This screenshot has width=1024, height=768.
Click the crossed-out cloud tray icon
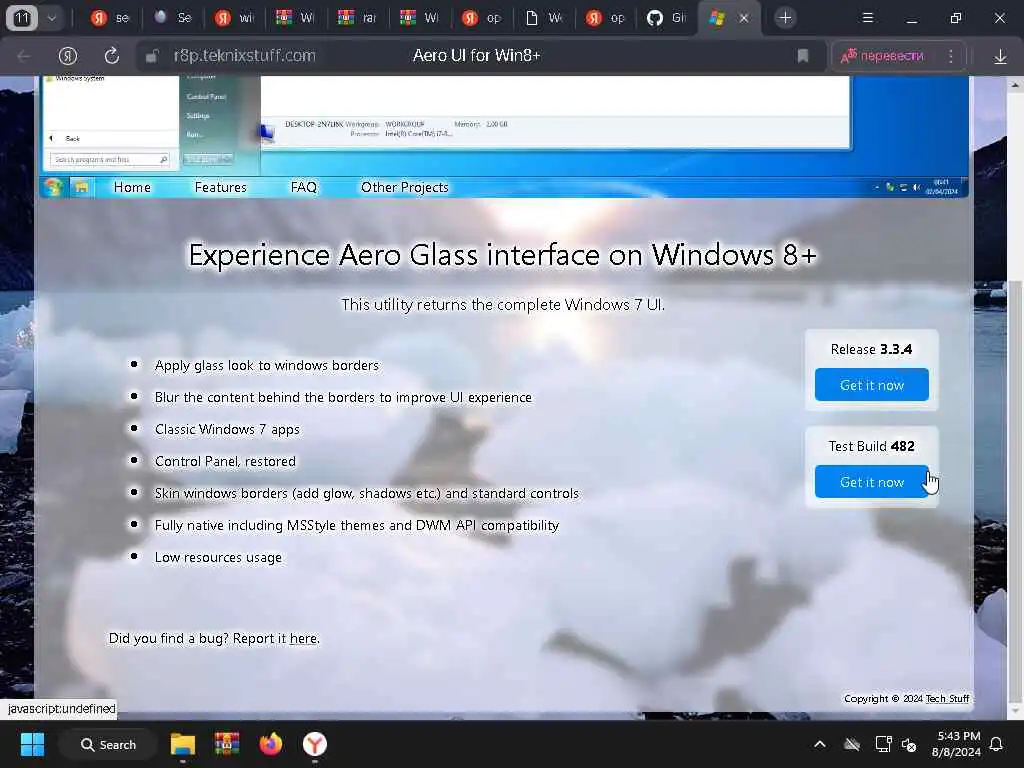[x=852, y=744]
